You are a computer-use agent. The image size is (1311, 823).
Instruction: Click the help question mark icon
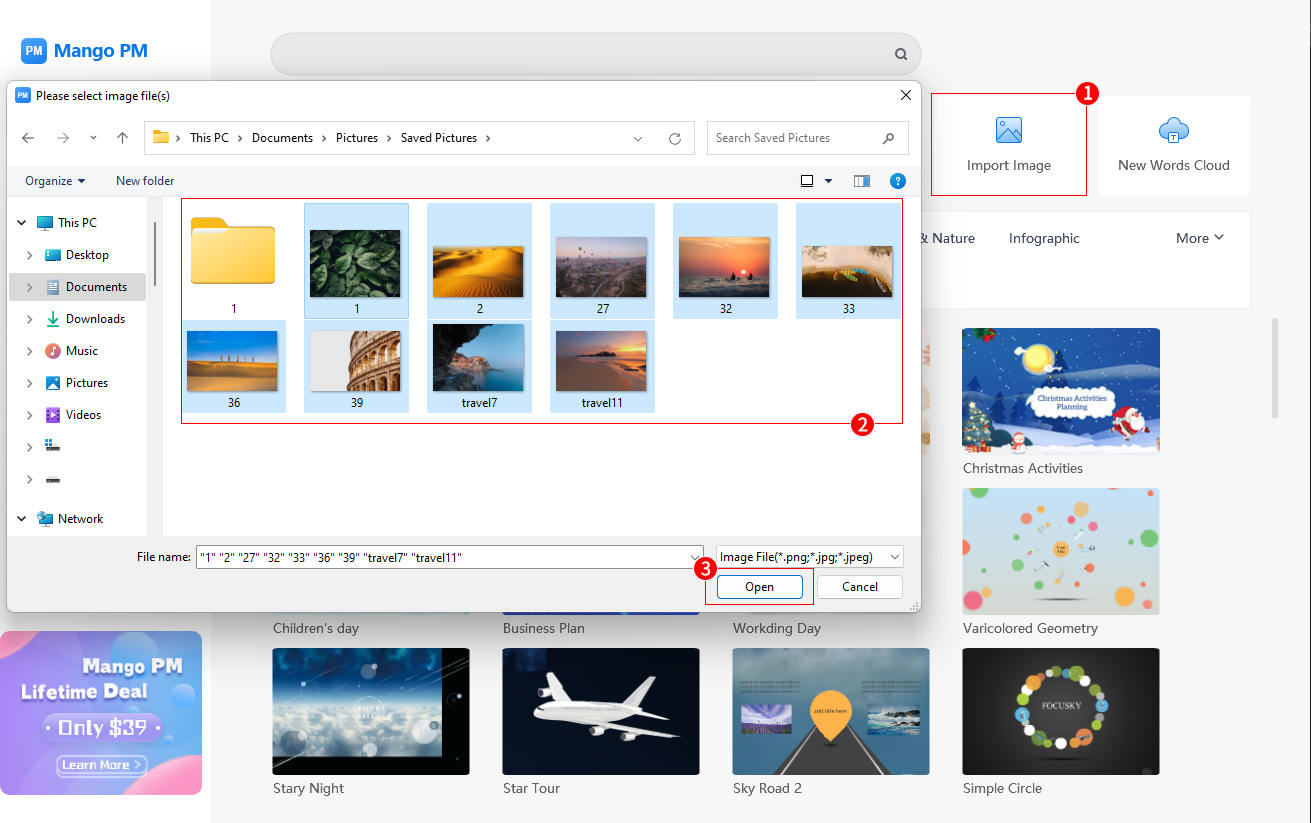pyautogui.click(x=897, y=181)
